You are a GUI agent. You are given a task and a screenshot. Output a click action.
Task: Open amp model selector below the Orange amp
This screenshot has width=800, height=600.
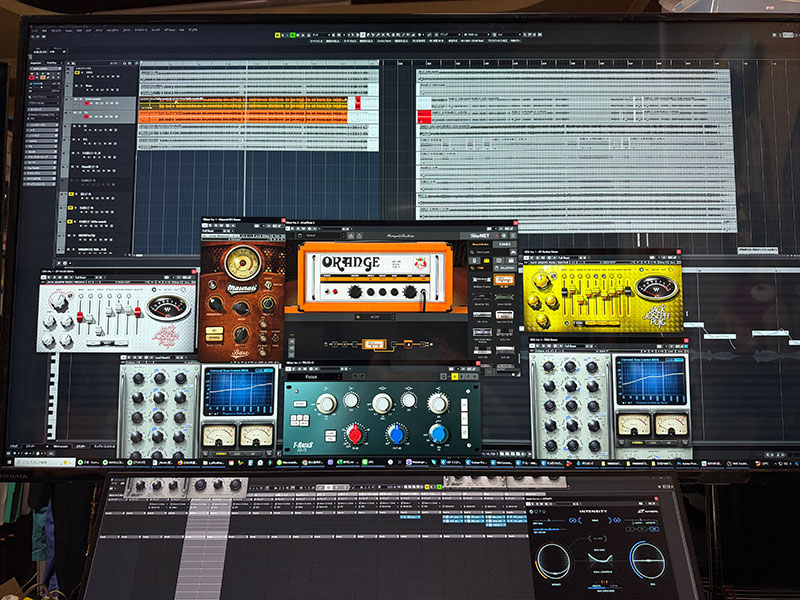[x=375, y=317]
